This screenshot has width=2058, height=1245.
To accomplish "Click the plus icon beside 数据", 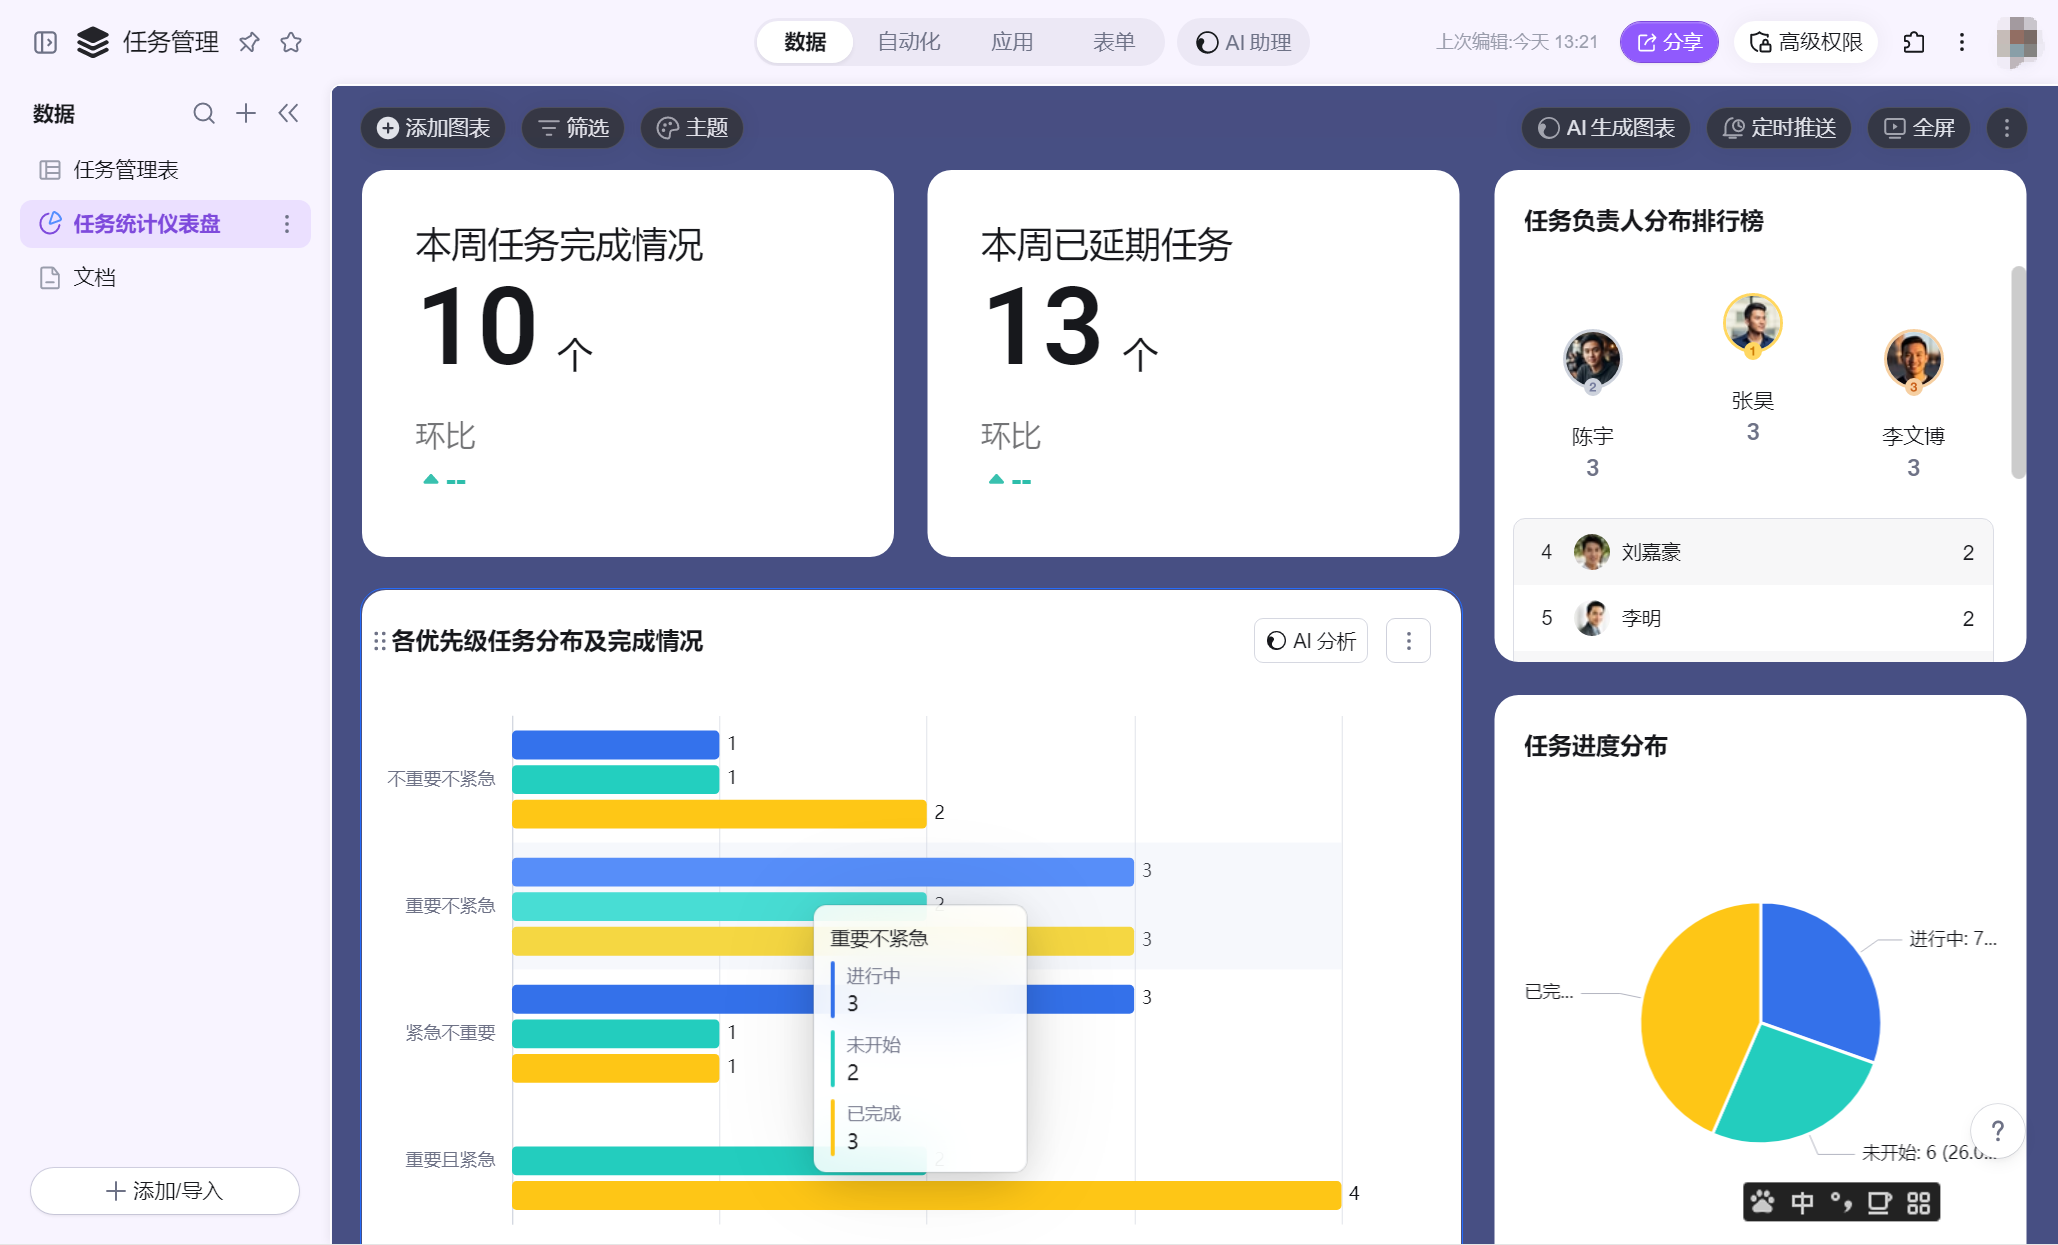I will click(246, 113).
